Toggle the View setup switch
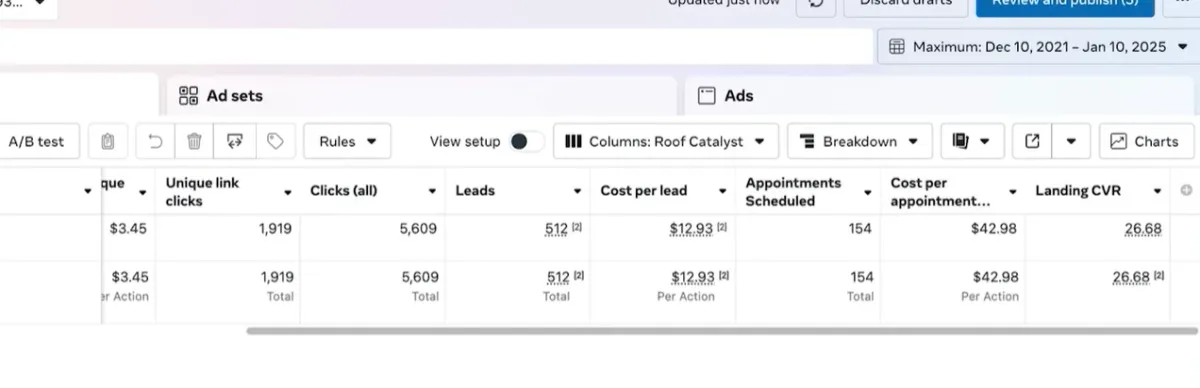1200x388 pixels. point(526,142)
